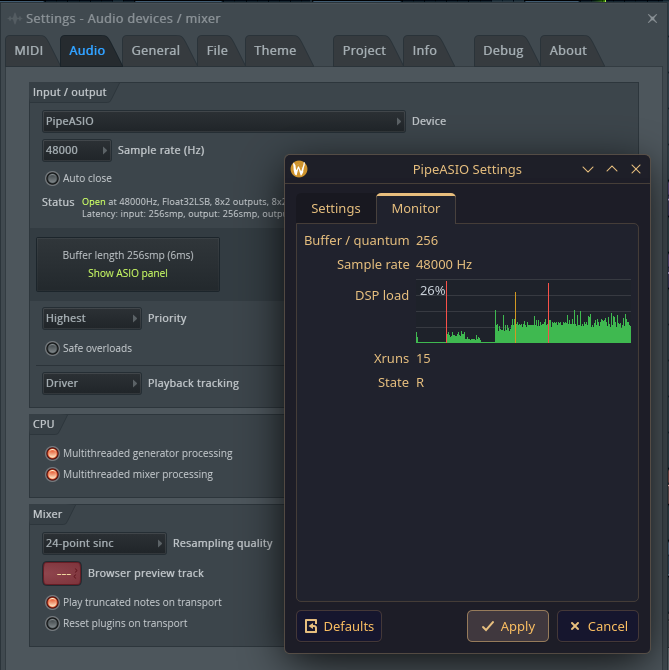
Task: Click the Apply checkmark icon
Action: pos(488,626)
